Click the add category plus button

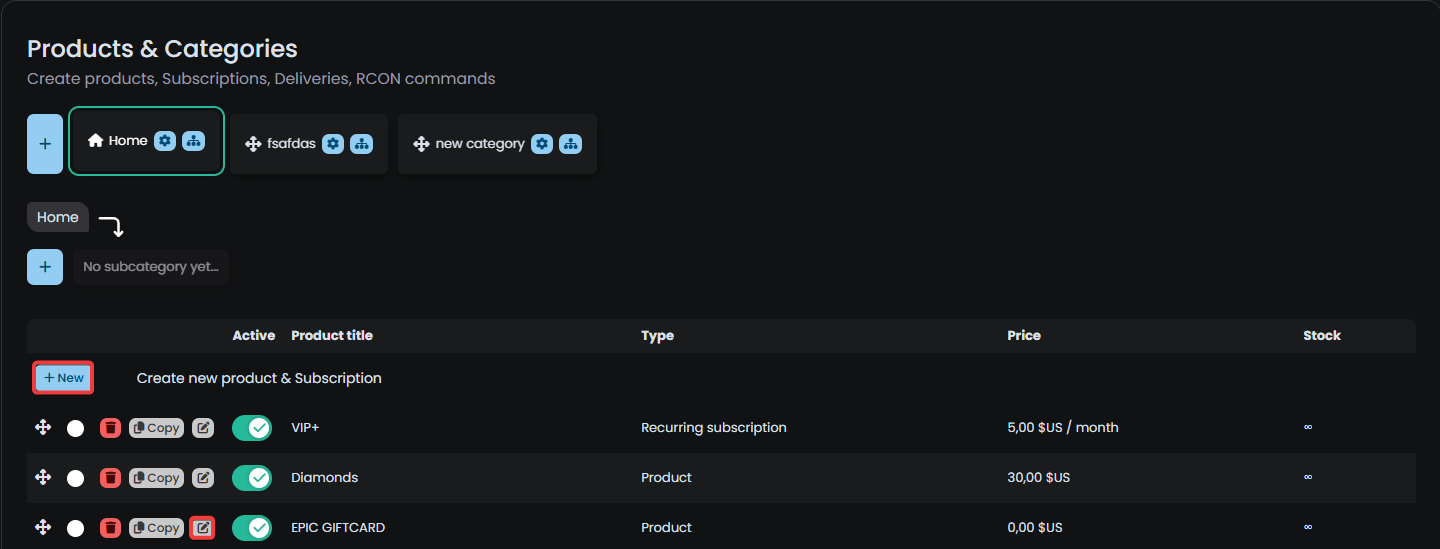(45, 144)
